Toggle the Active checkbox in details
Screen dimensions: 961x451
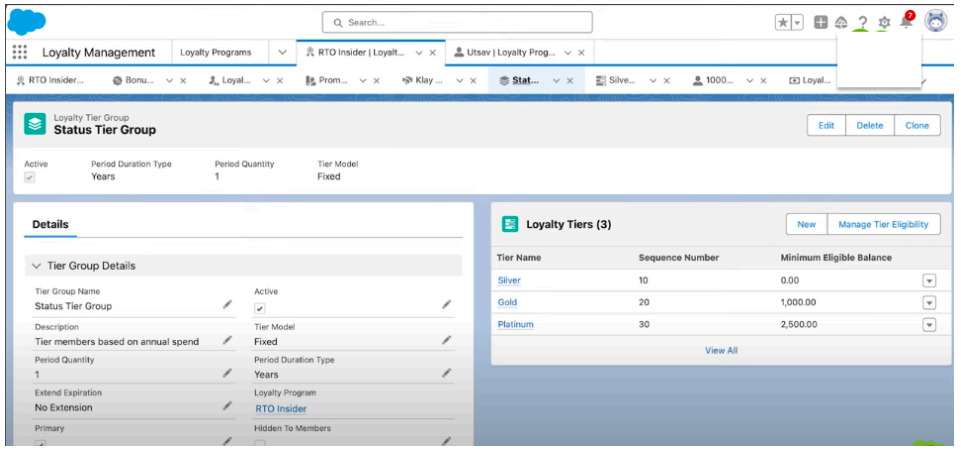[x=260, y=308]
